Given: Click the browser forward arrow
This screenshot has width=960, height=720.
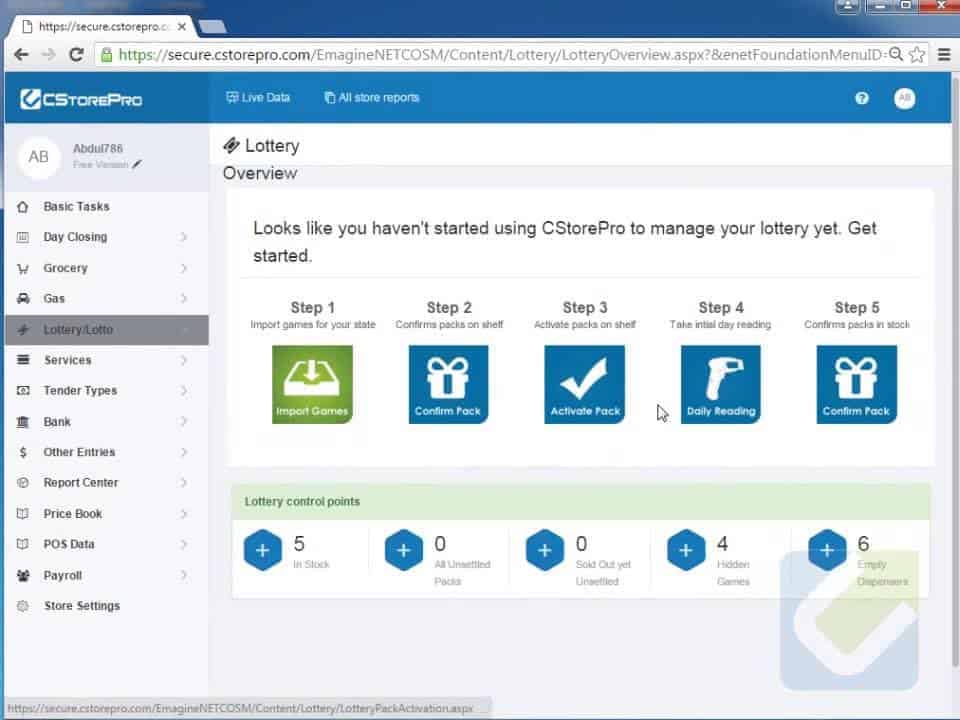Looking at the screenshot, I should pos(49,54).
